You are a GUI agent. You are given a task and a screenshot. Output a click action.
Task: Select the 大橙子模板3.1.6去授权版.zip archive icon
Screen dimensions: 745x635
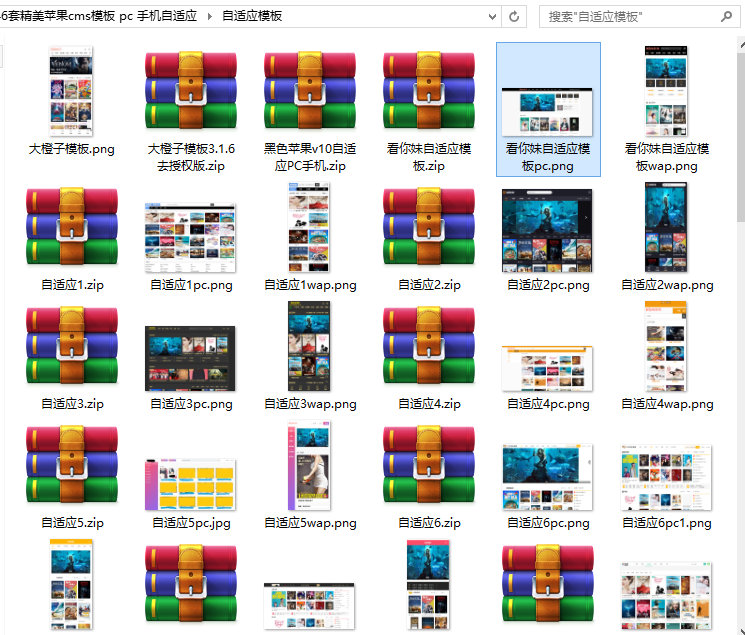[x=191, y=90]
